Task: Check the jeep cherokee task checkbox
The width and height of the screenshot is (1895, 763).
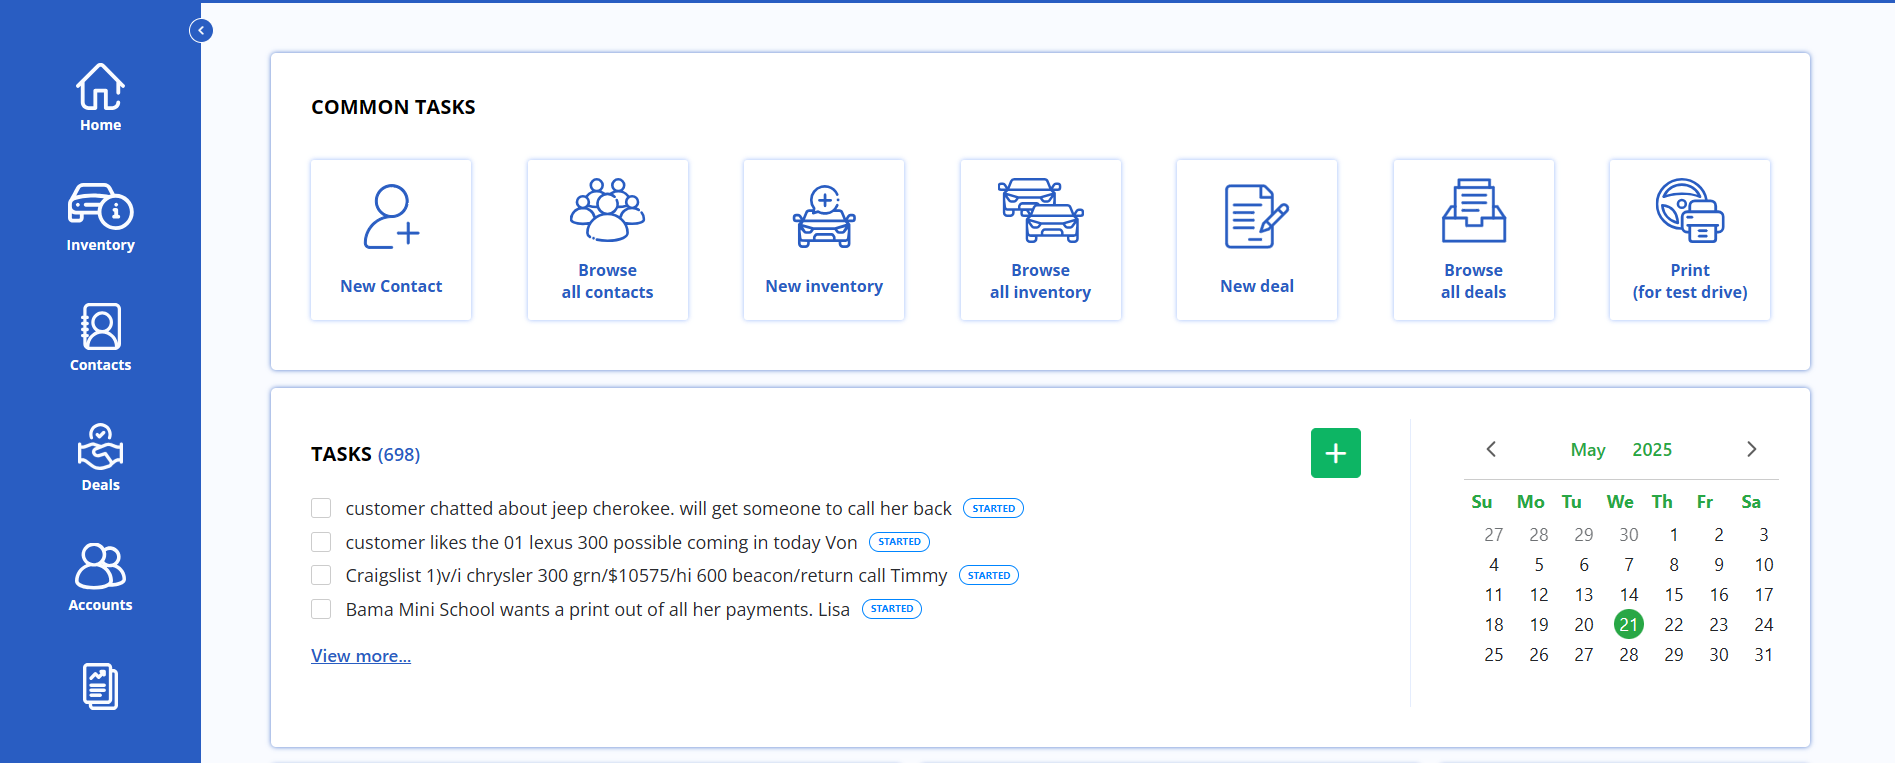Action: pyautogui.click(x=321, y=508)
